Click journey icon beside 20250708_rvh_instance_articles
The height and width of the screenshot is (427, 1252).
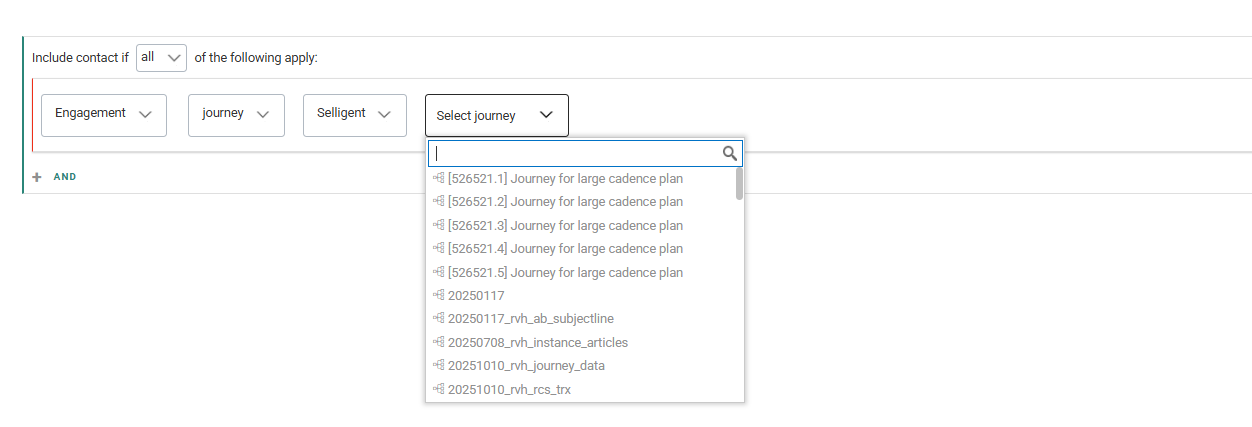(x=438, y=343)
